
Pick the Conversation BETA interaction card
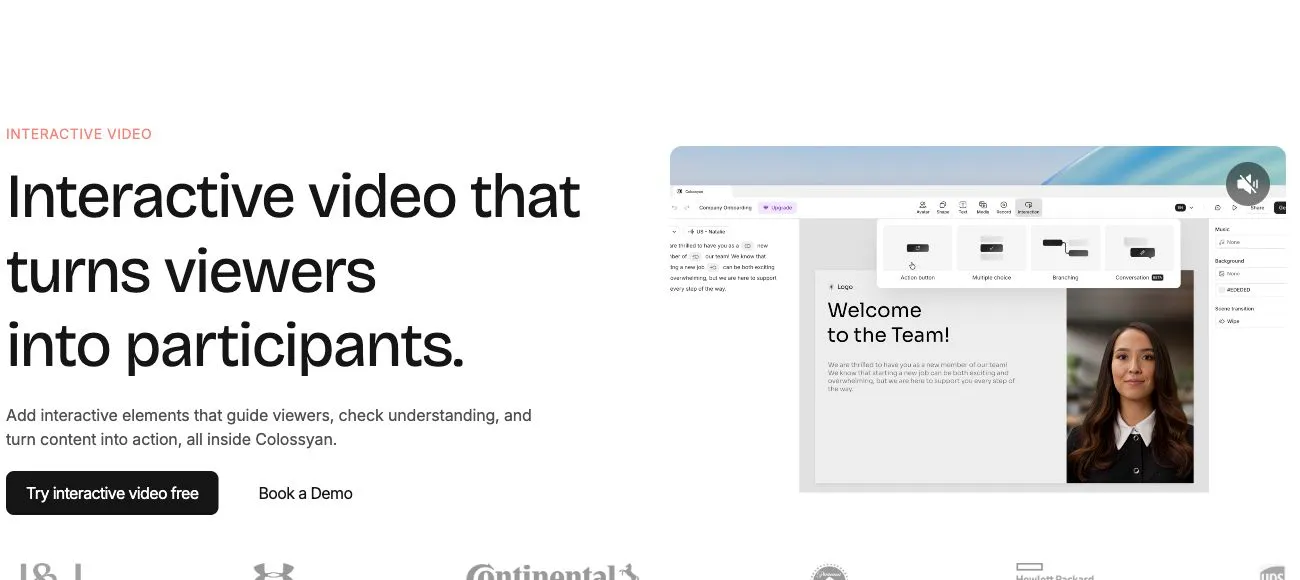click(x=1139, y=253)
